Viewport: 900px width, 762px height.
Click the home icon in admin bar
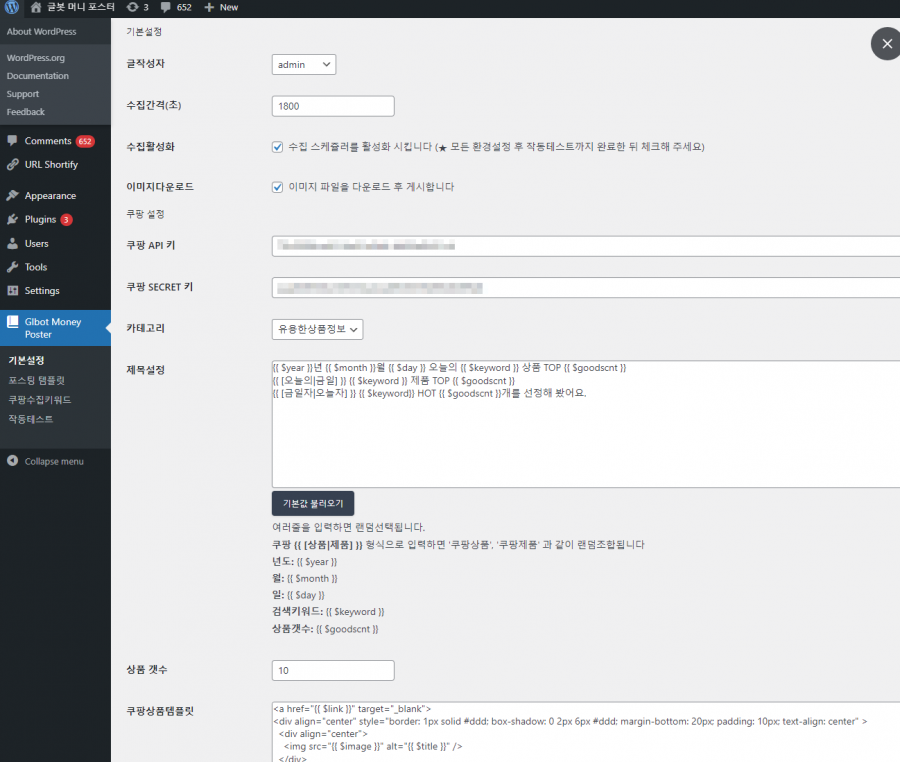click(x=36, y=7)
